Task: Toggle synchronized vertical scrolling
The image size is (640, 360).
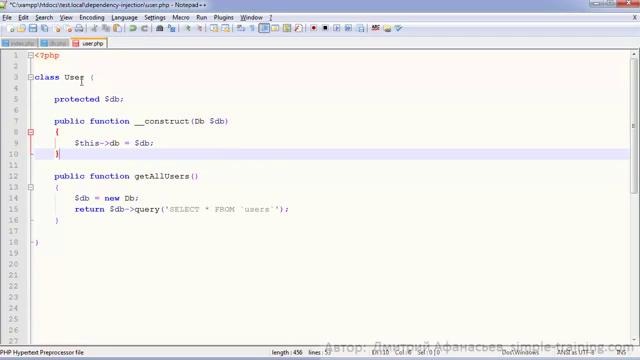Action: [214, 28]
